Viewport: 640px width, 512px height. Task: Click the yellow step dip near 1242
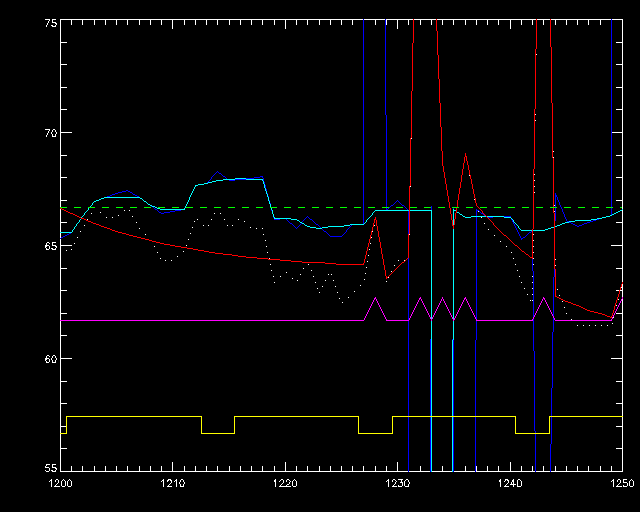point(532,433)
